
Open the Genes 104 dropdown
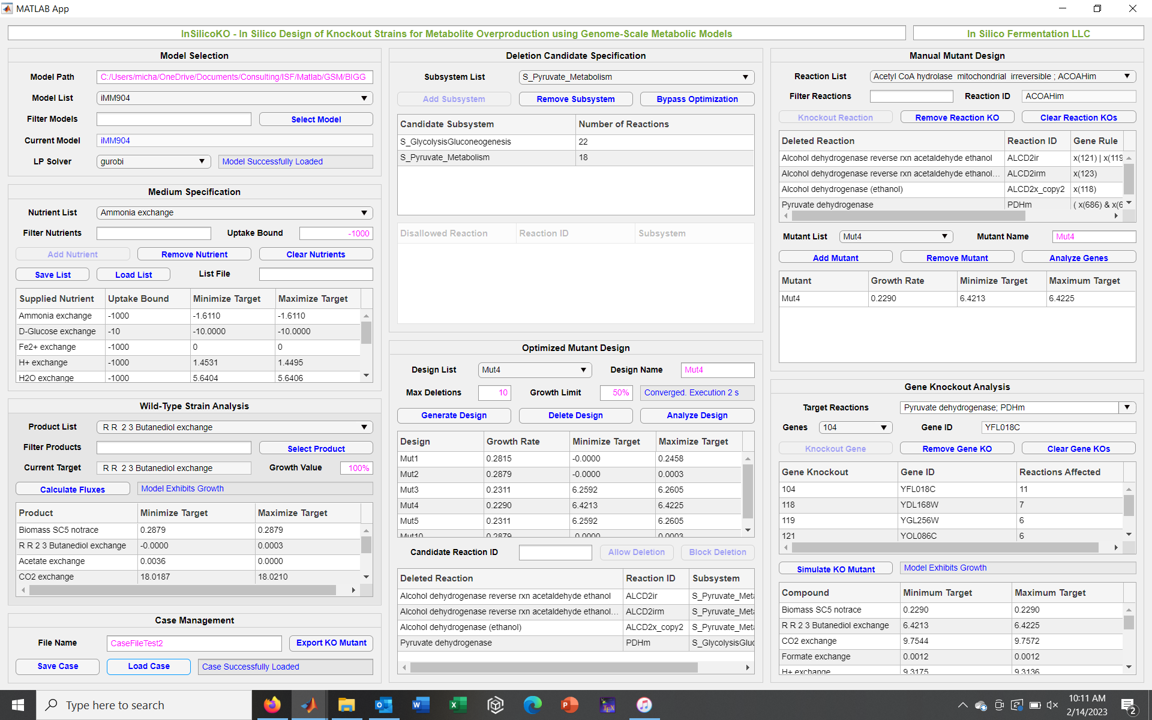856,427
